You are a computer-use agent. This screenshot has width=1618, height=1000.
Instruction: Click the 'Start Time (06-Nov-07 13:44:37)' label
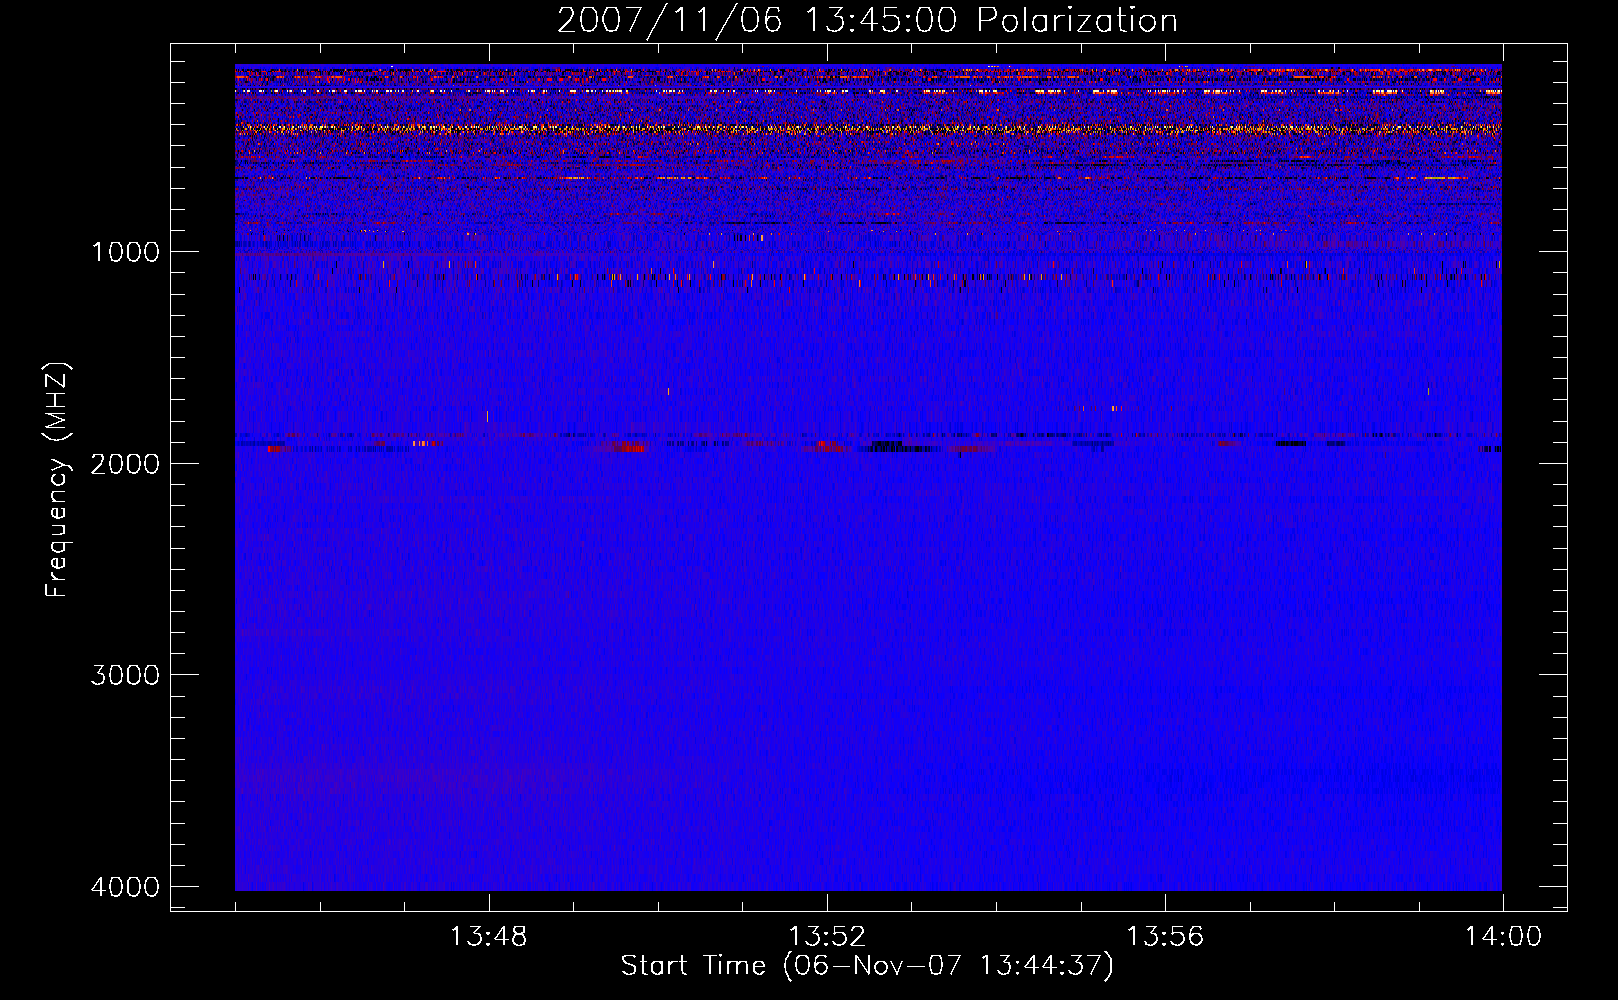tap(867, 966)
